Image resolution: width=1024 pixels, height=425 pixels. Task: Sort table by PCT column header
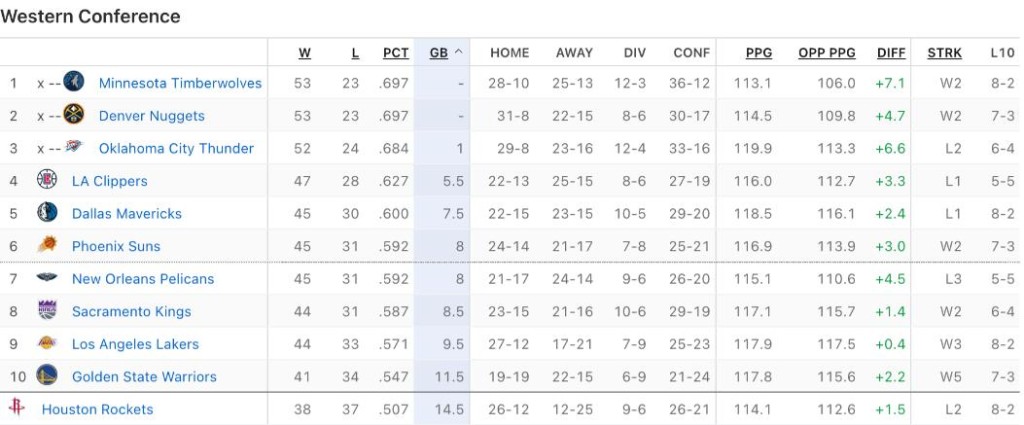point(396,53)
